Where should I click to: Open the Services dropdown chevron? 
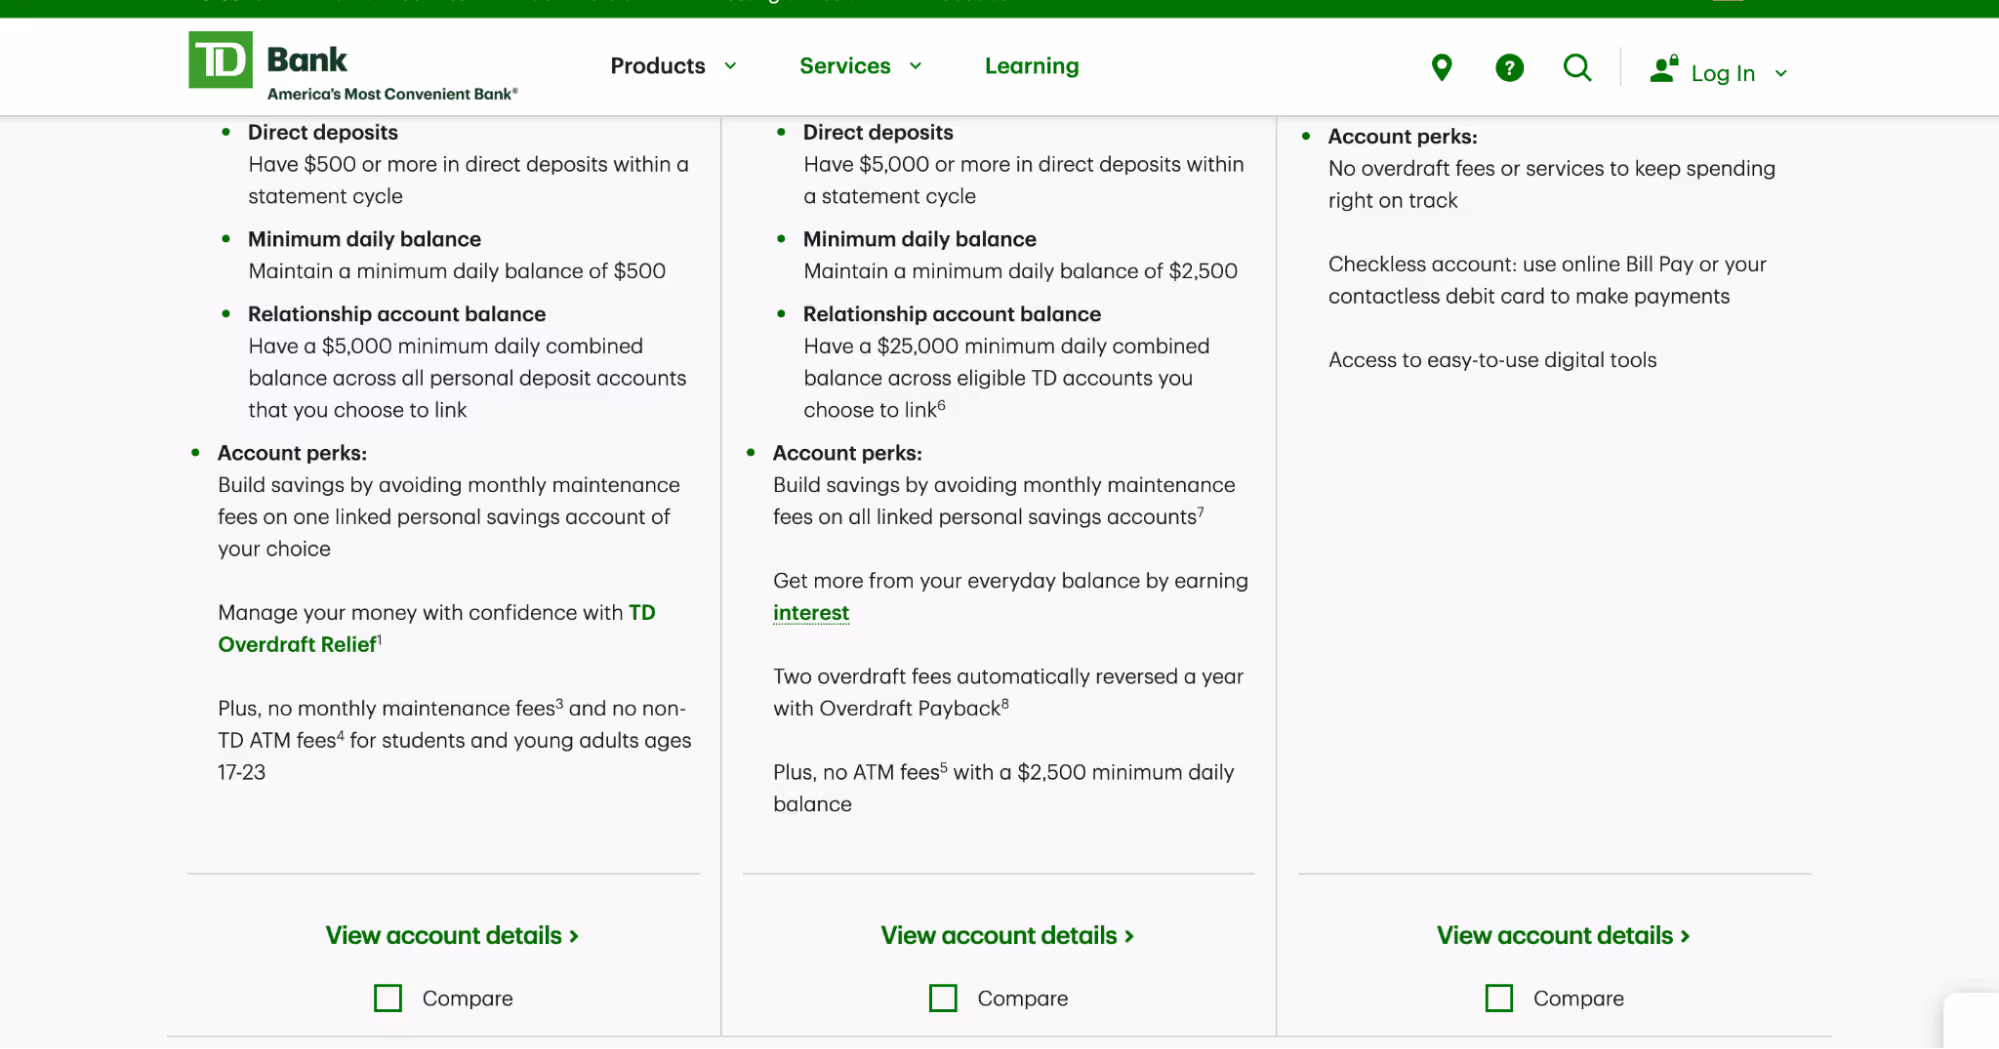pyautogui.click(x=916, y=66)
